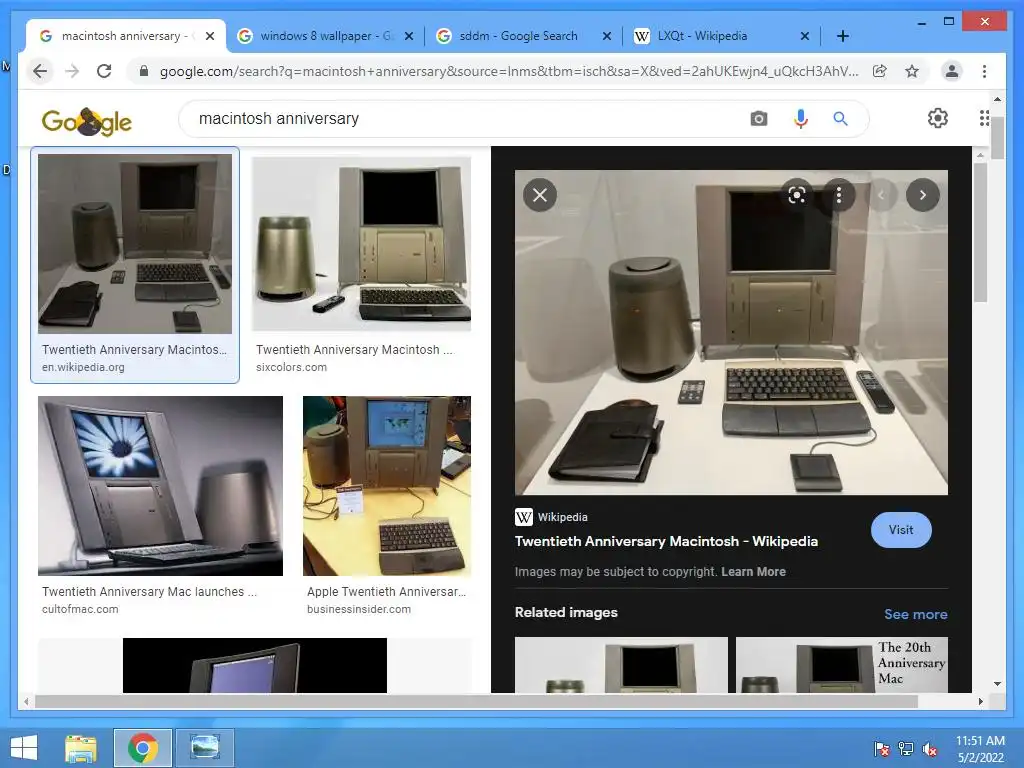Screen dimensions: 1024x768
Task: Reload the current page
Action: [104, 71]
